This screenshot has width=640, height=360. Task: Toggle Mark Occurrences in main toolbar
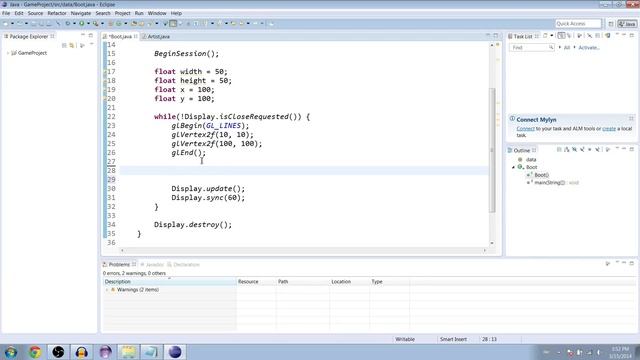pyautogui.click(x=173, y=24)
